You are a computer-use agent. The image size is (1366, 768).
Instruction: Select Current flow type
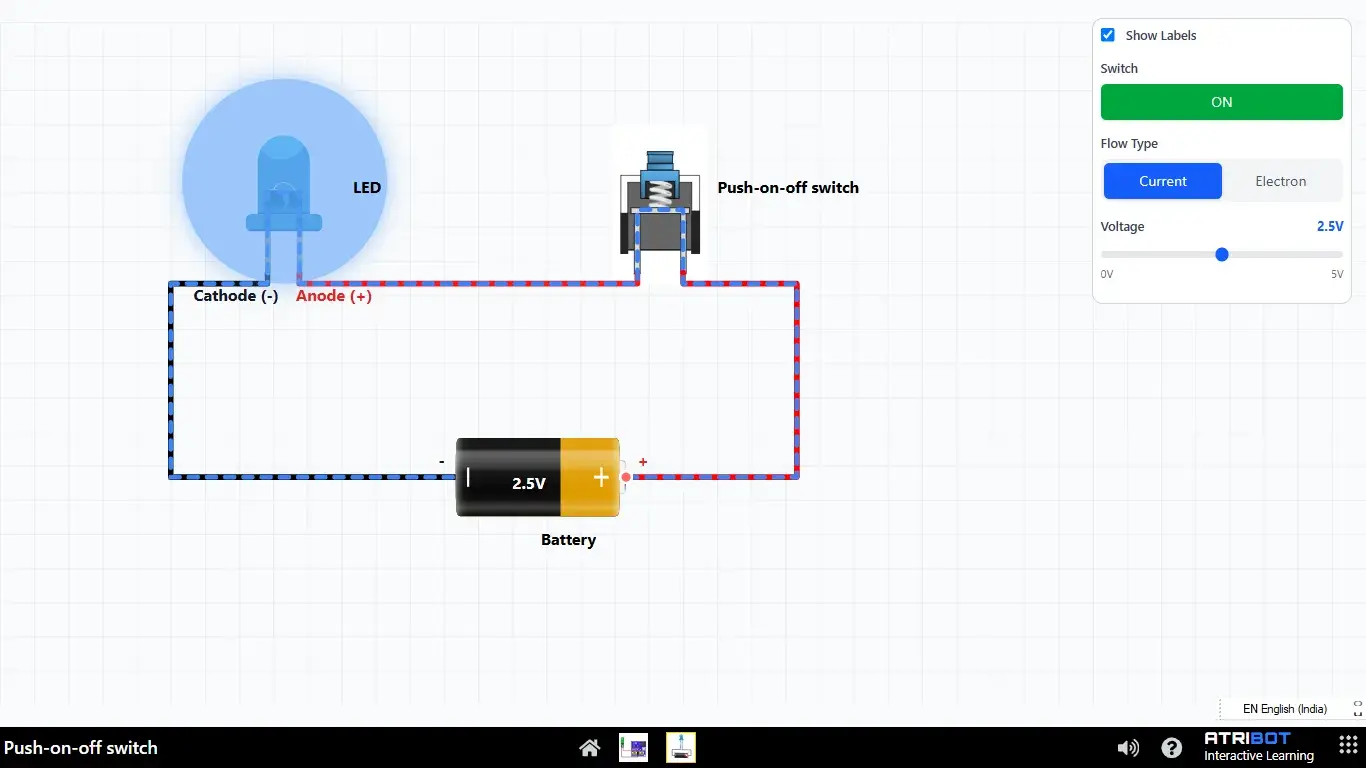pyautogui.click(x=1163, y=181)
